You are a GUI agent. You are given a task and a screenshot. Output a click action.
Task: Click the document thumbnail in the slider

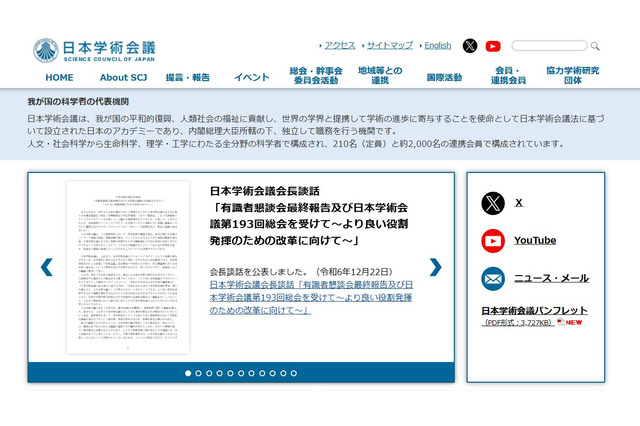(128, 267)
